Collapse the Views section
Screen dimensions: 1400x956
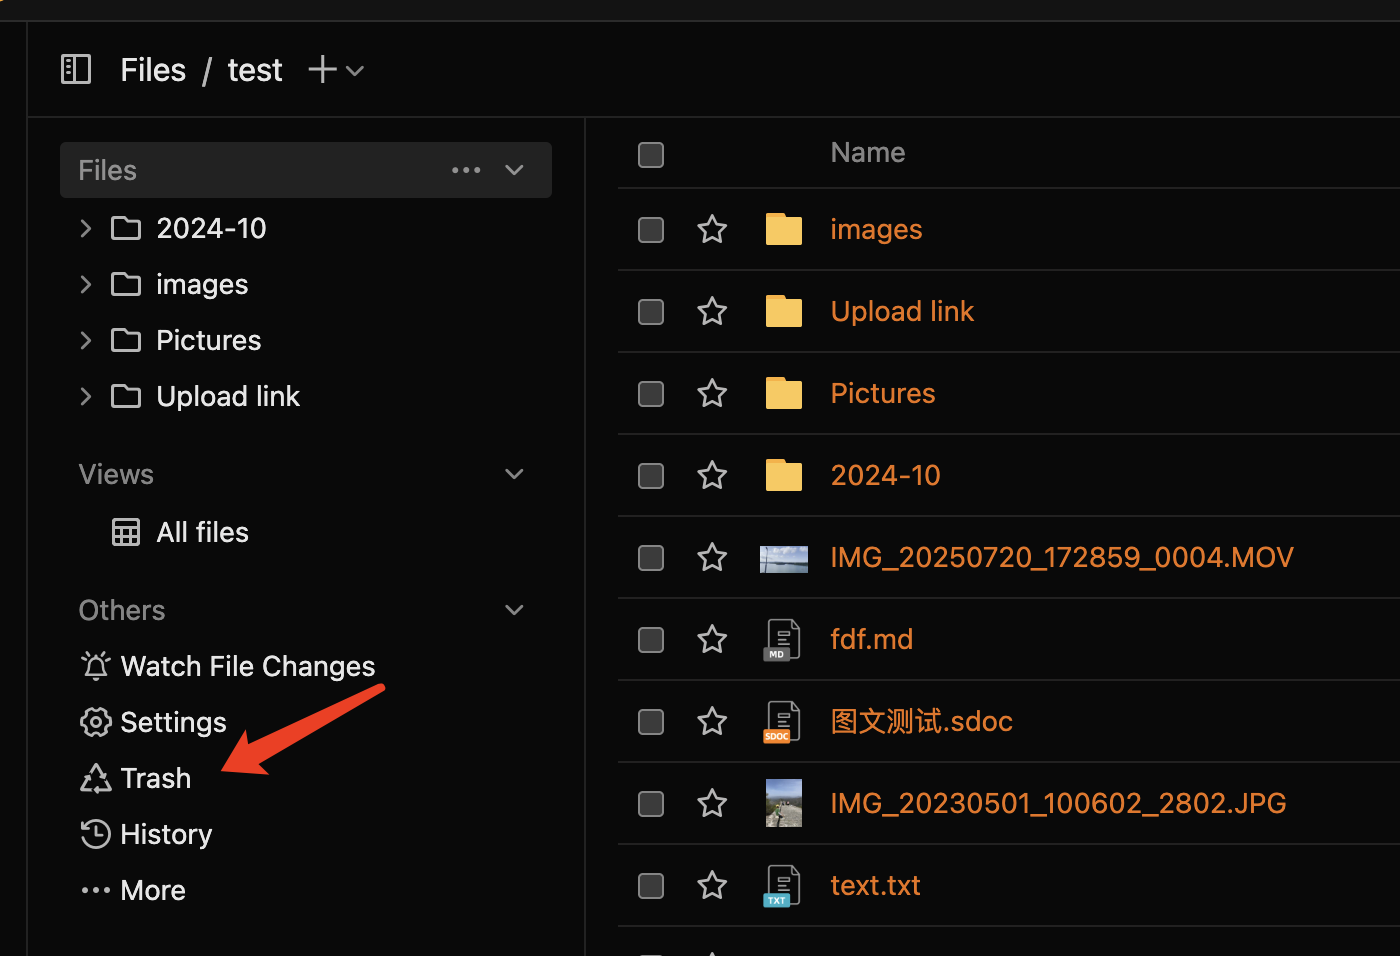click(x=514, y=474)
